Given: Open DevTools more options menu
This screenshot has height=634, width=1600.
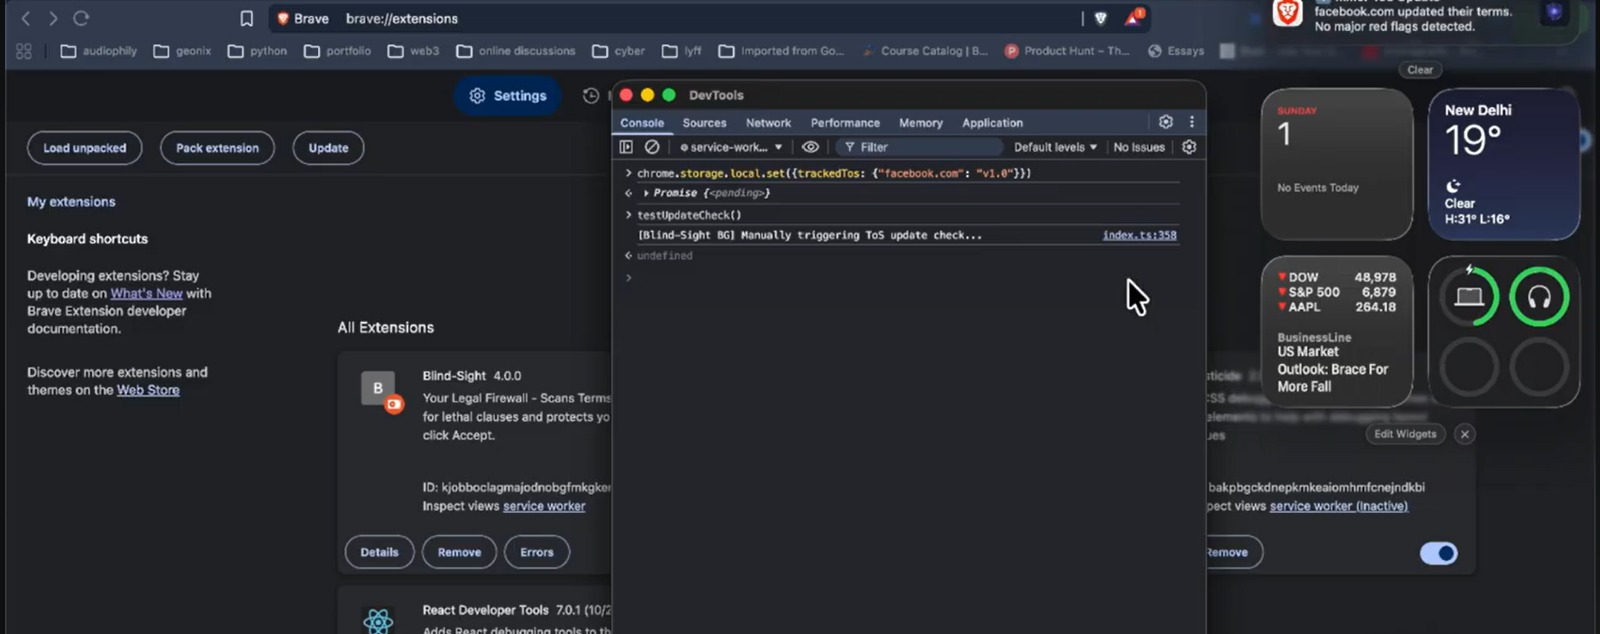Looking at the screenshot, I should click(x=1191, y=121).
